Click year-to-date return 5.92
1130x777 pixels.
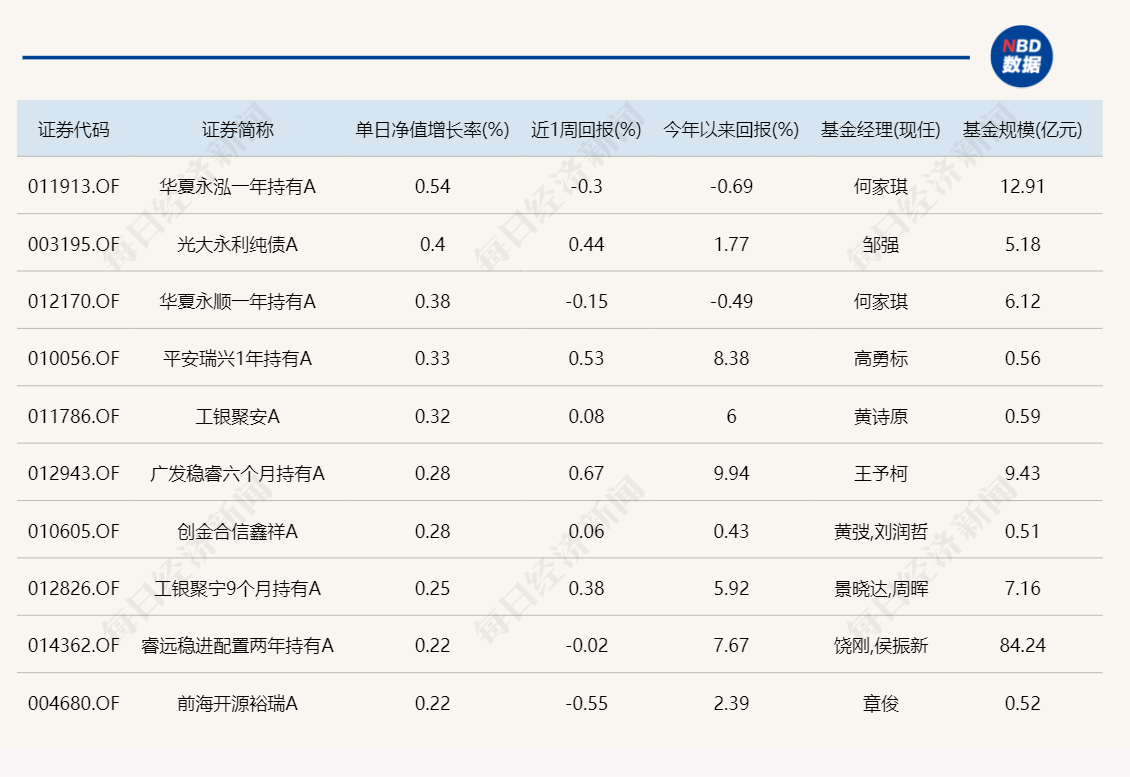tap(731, 588)
